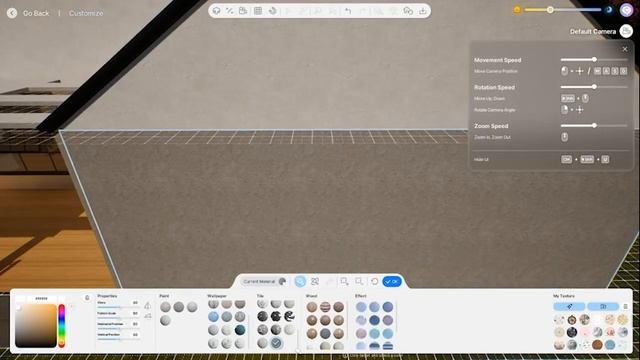The width and height of the screenshot is (640, 360).
Task: Select the Paint swatch on the second row
Action: pos(165,320)
